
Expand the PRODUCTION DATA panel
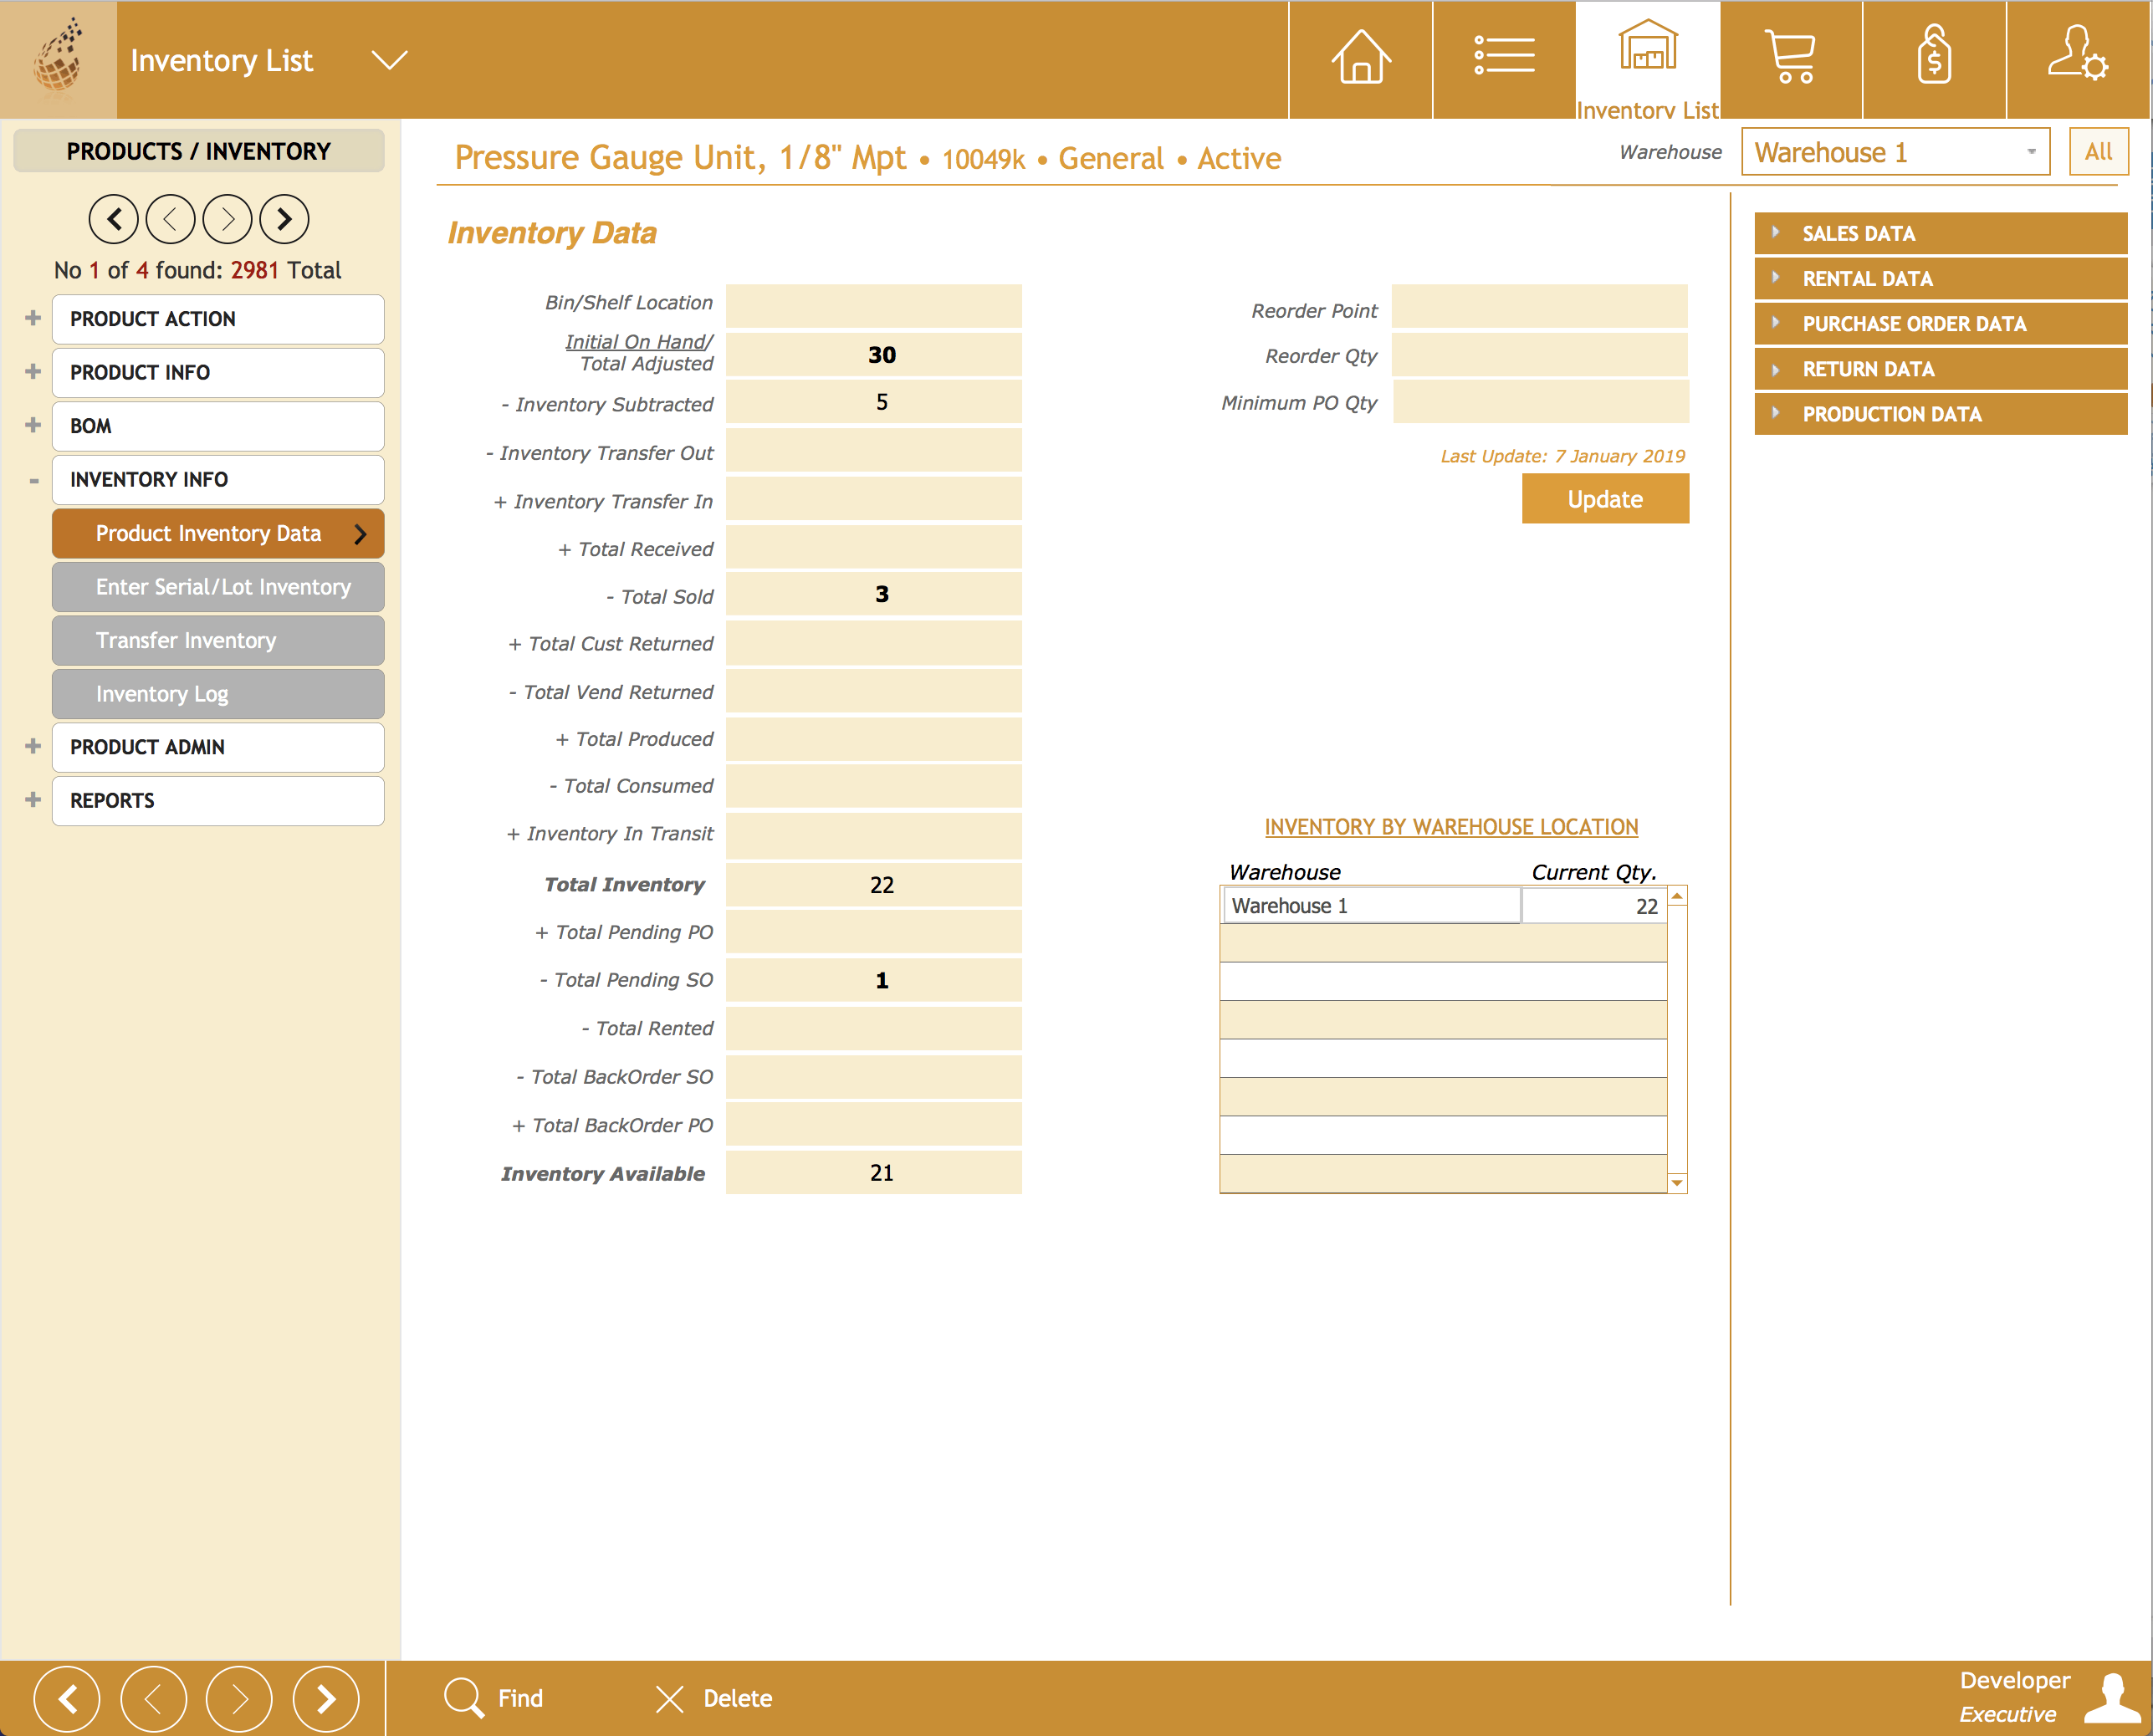[x=1940, y=413]
